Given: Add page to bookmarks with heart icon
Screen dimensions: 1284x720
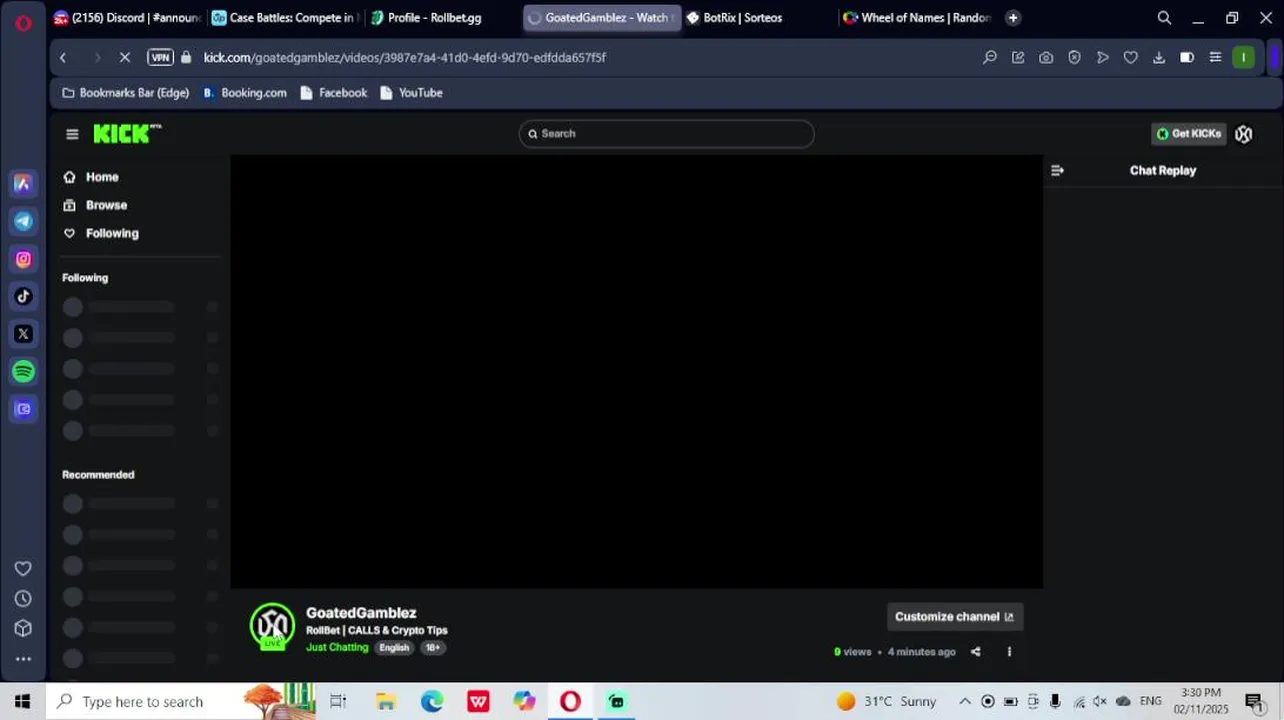Looking at the screenshot, I should pyautogui.click(x=1131, y=58).
